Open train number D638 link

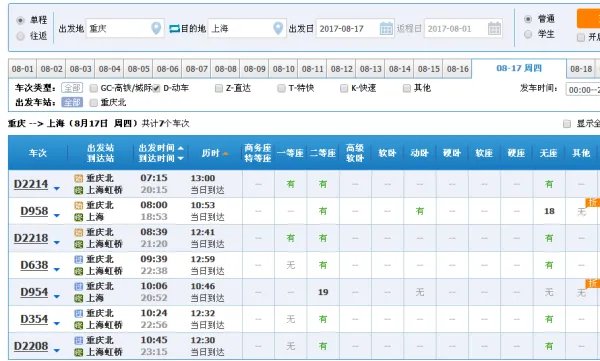click(x=34, y=265)
